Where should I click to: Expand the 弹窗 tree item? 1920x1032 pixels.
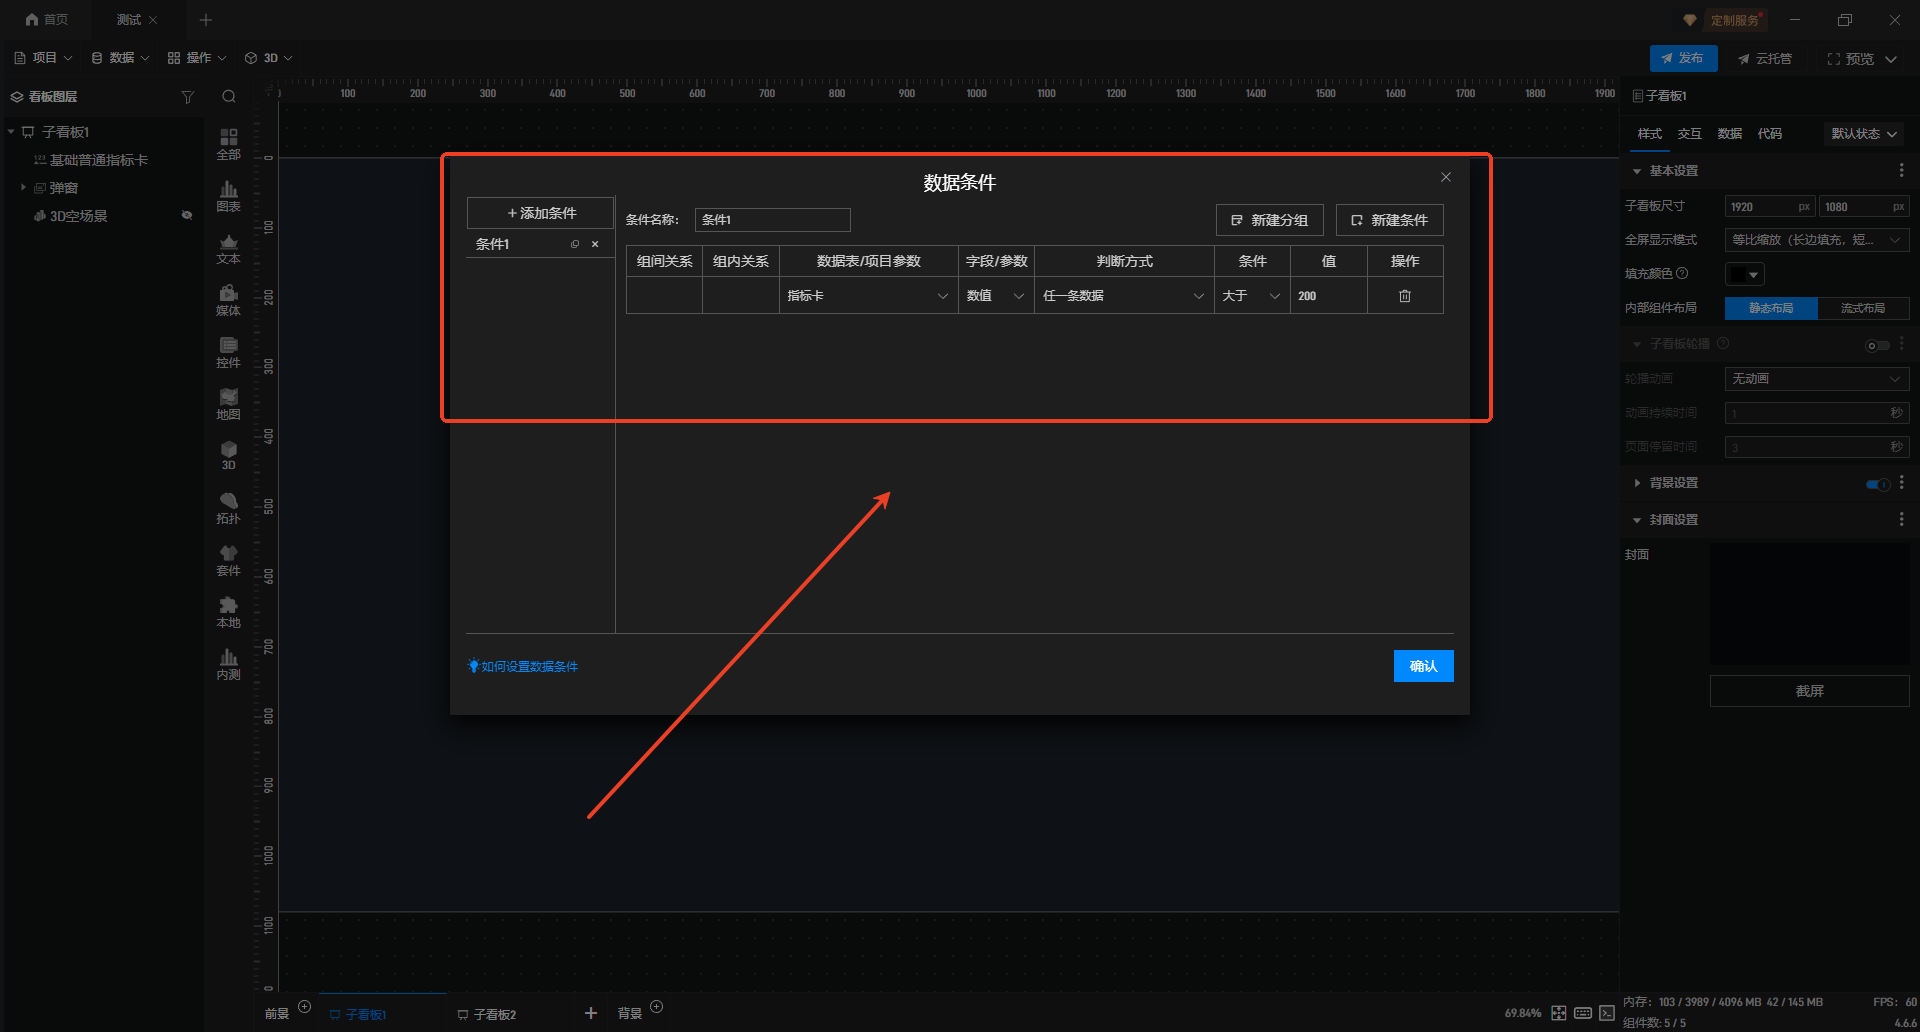(x=23, y=188)
